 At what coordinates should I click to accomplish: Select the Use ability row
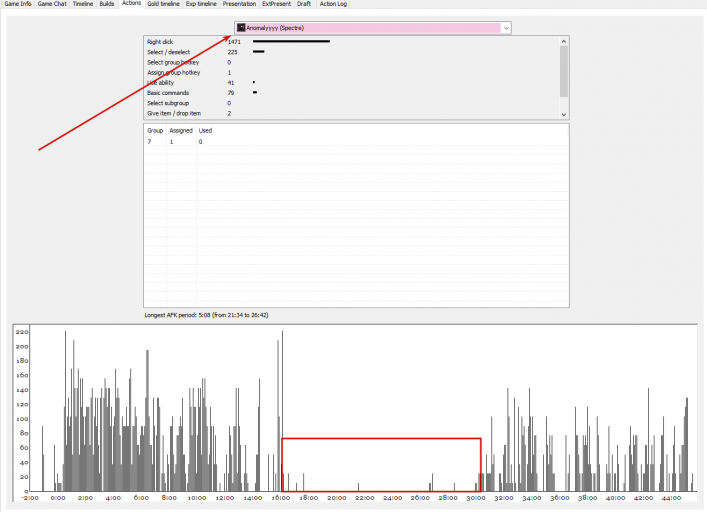352,82
